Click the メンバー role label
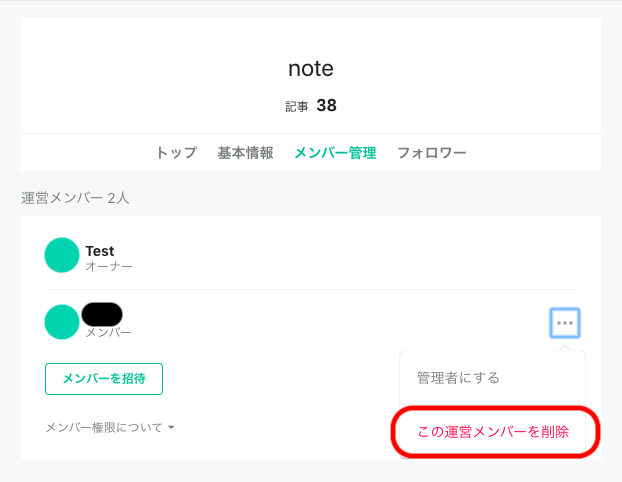Screen dimensions: 622x482 [x=108, y=332]
